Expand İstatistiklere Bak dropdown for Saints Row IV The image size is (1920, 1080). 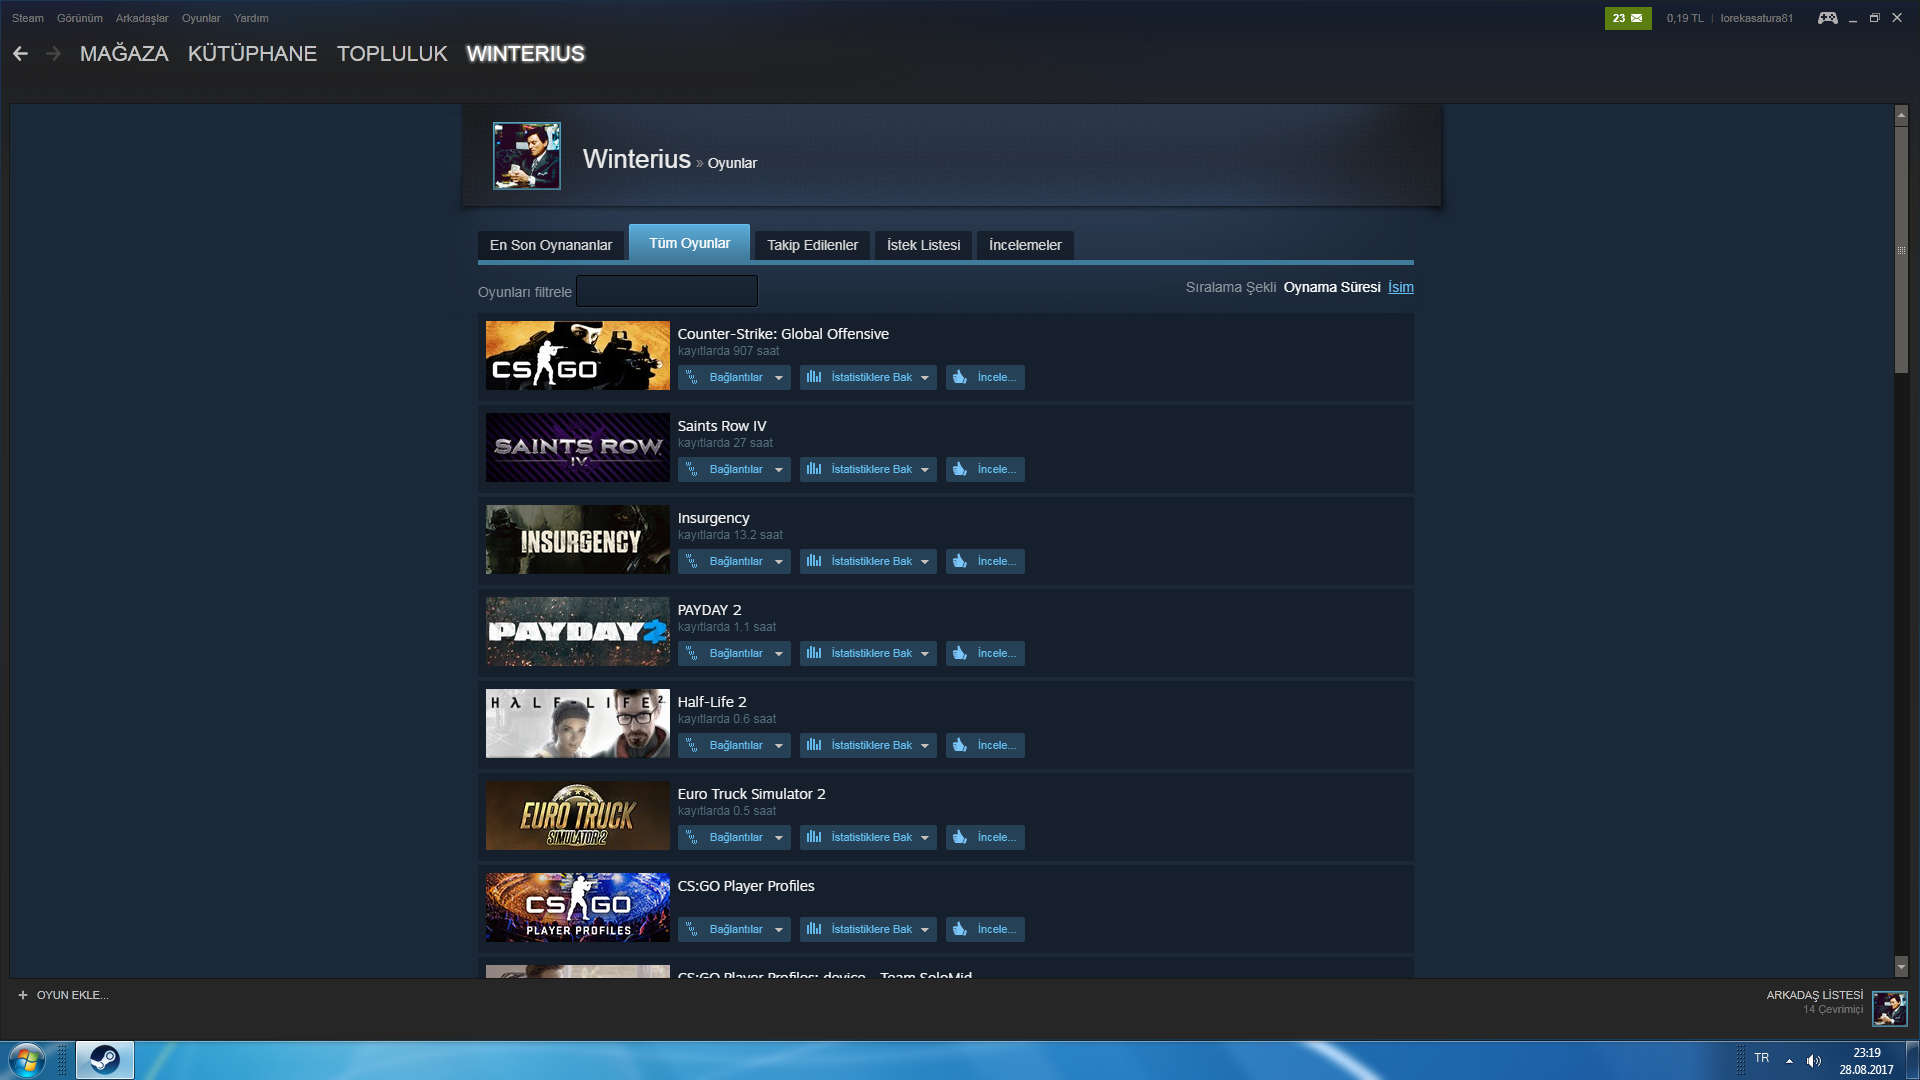click(924, 470)
